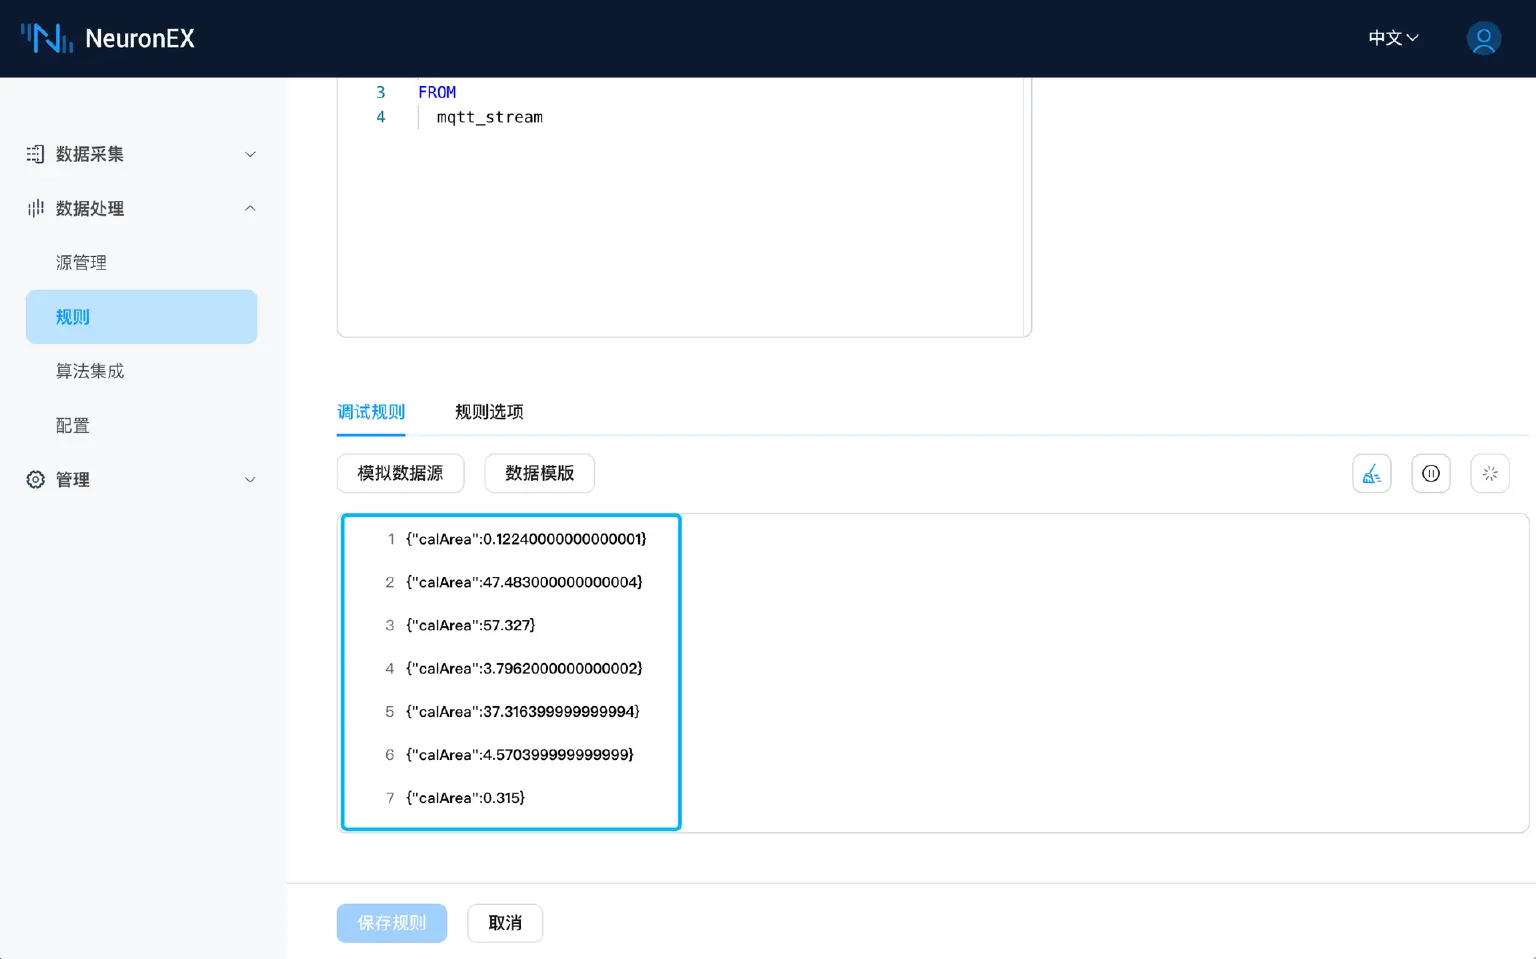The height and width of the screenshot is (959, 1536).
Task: Select the 算法集成 sidebar entry
Action: pyautogui.click(x=89, y=370)
